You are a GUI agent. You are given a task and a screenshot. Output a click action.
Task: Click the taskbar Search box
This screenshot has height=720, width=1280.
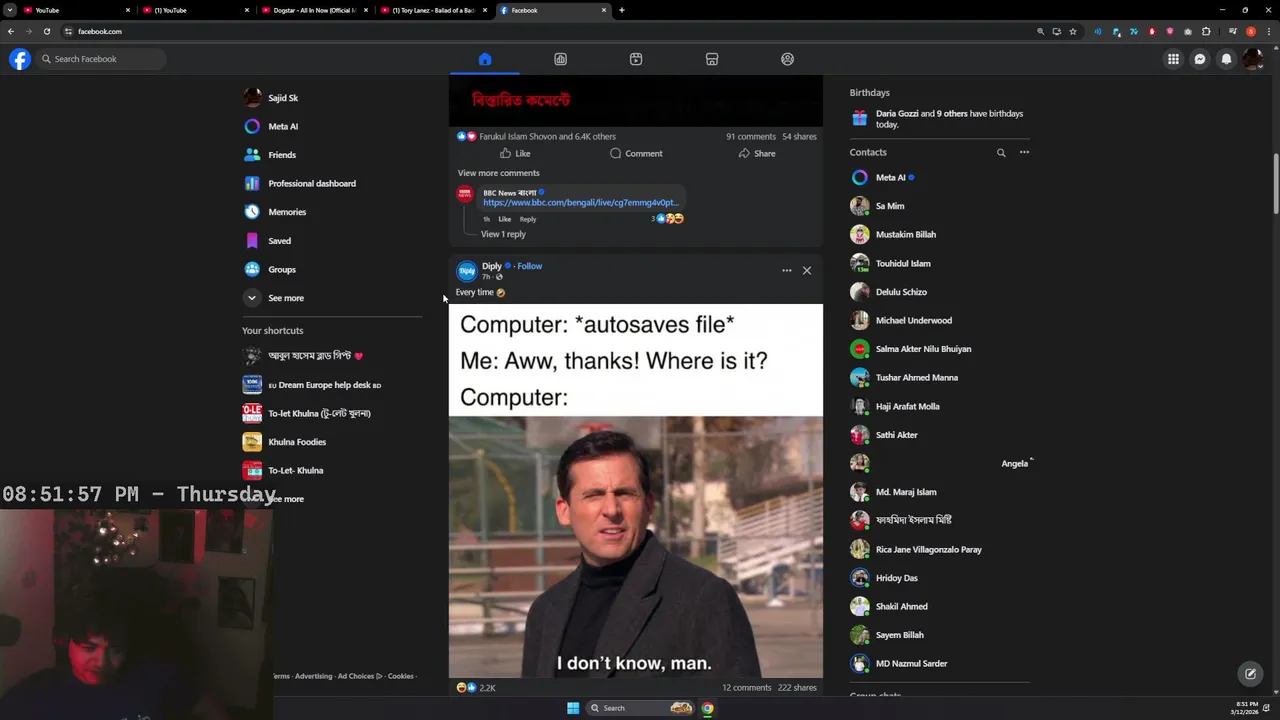tap(640, 708)
